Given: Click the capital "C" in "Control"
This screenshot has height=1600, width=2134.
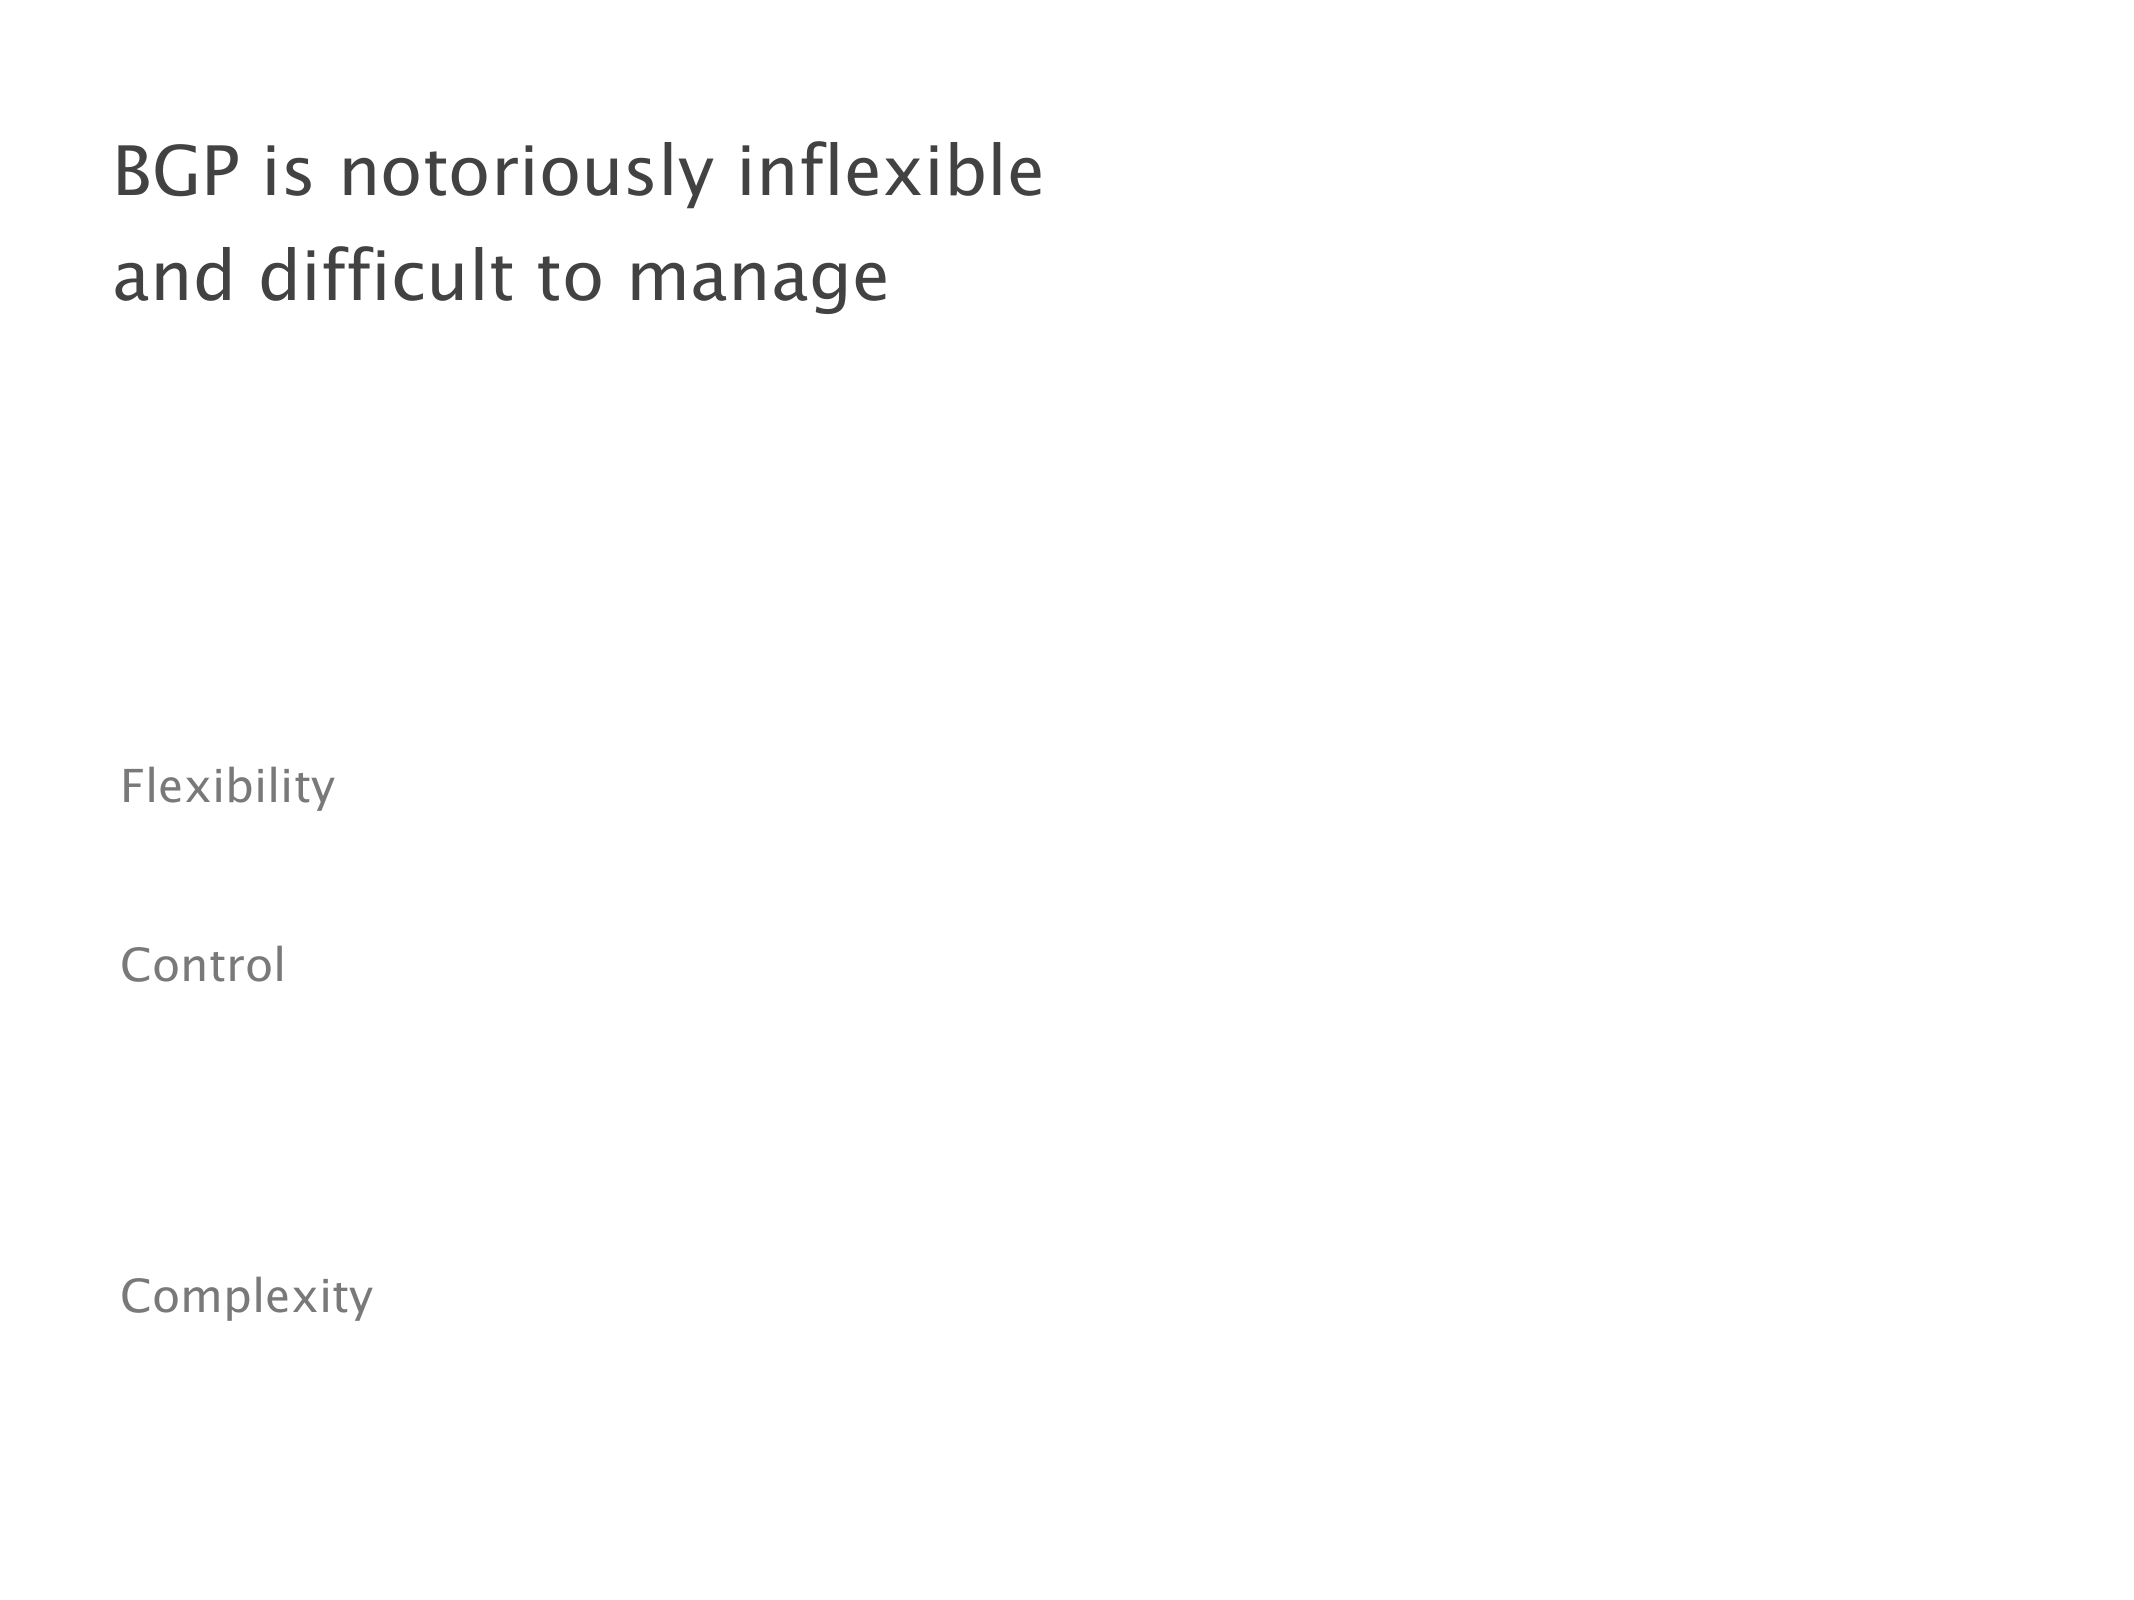Looking at the screenshot, I should pos(135,965).
